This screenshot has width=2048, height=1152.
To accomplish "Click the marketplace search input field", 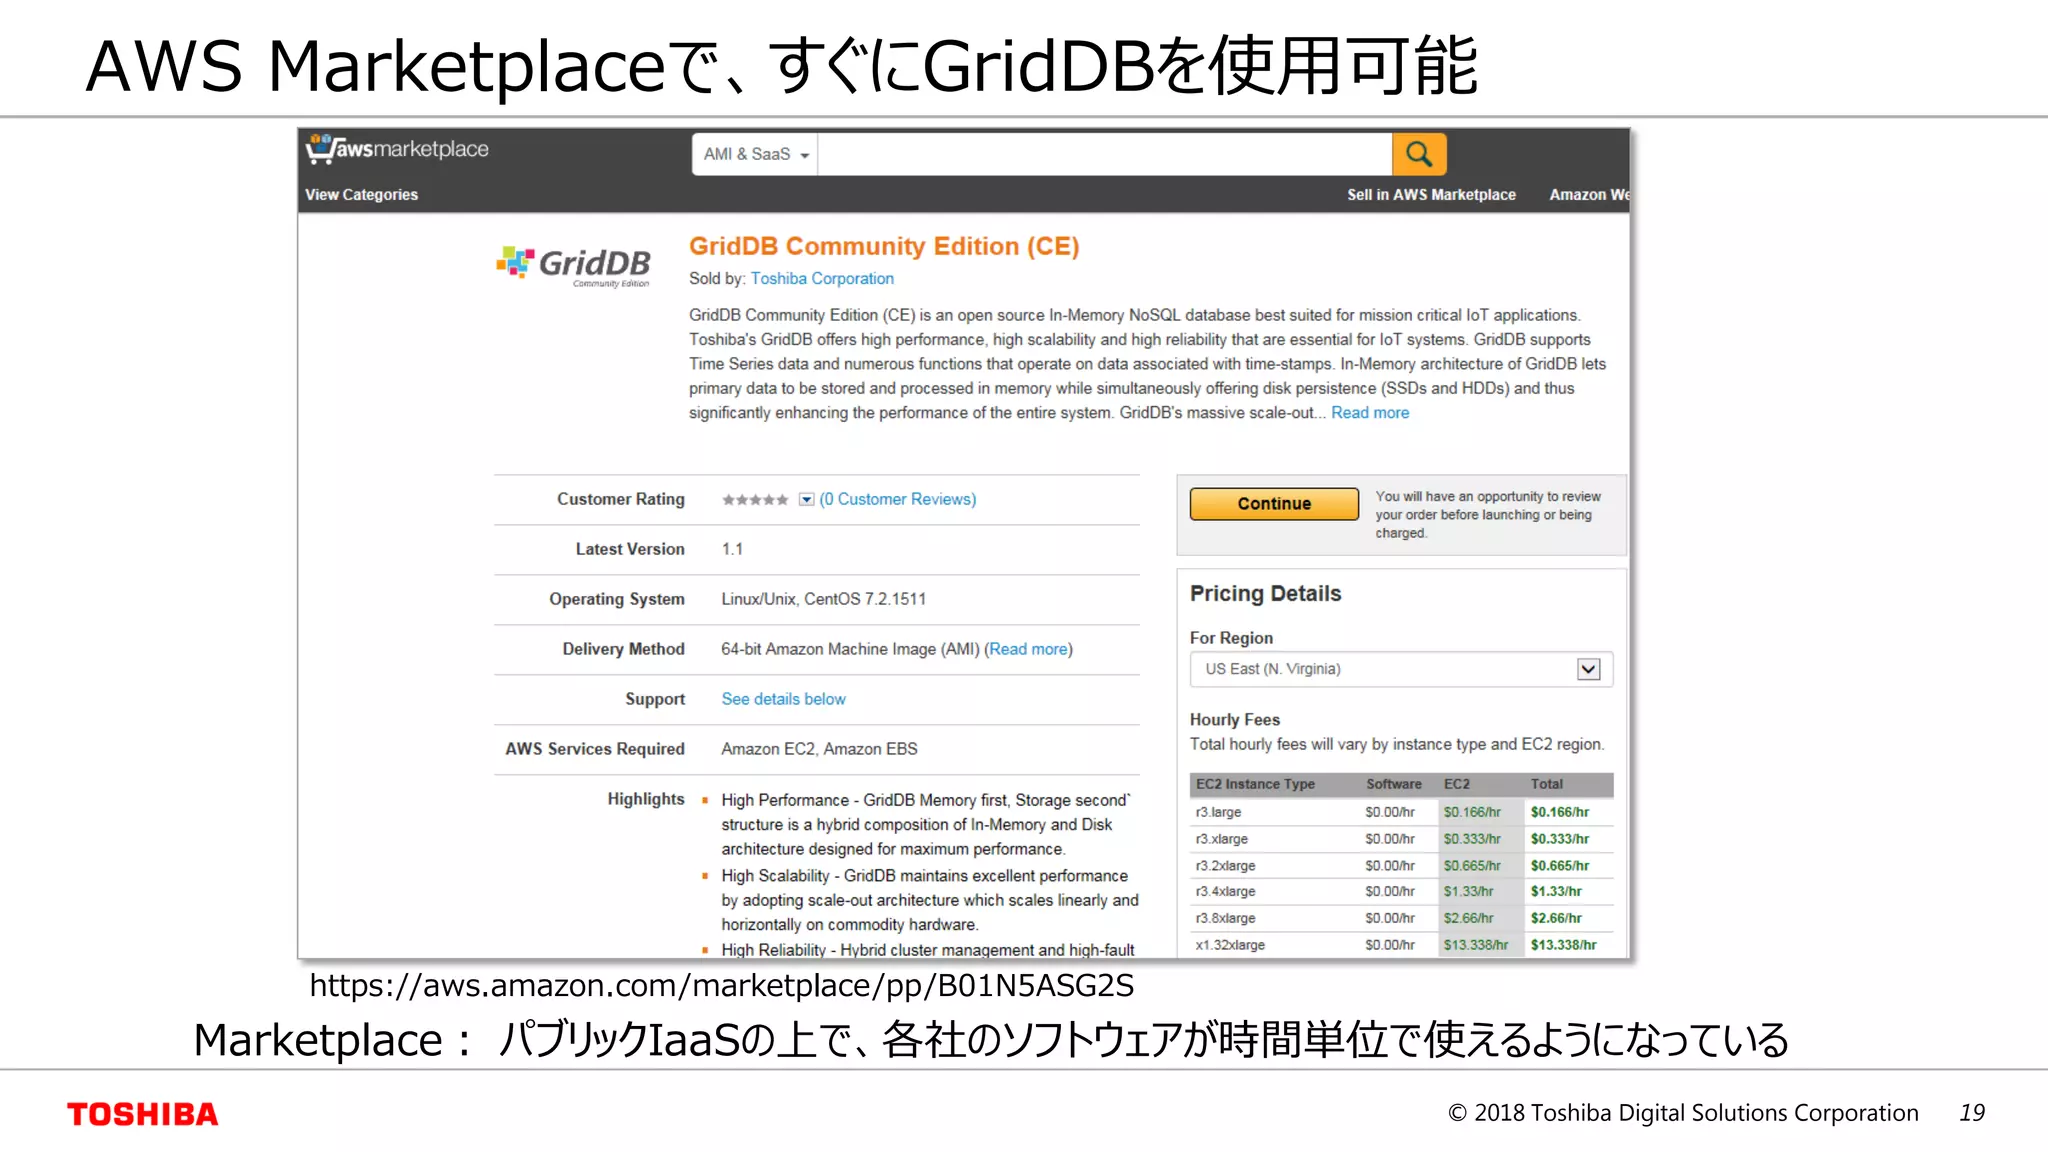I will (1105, 154).
